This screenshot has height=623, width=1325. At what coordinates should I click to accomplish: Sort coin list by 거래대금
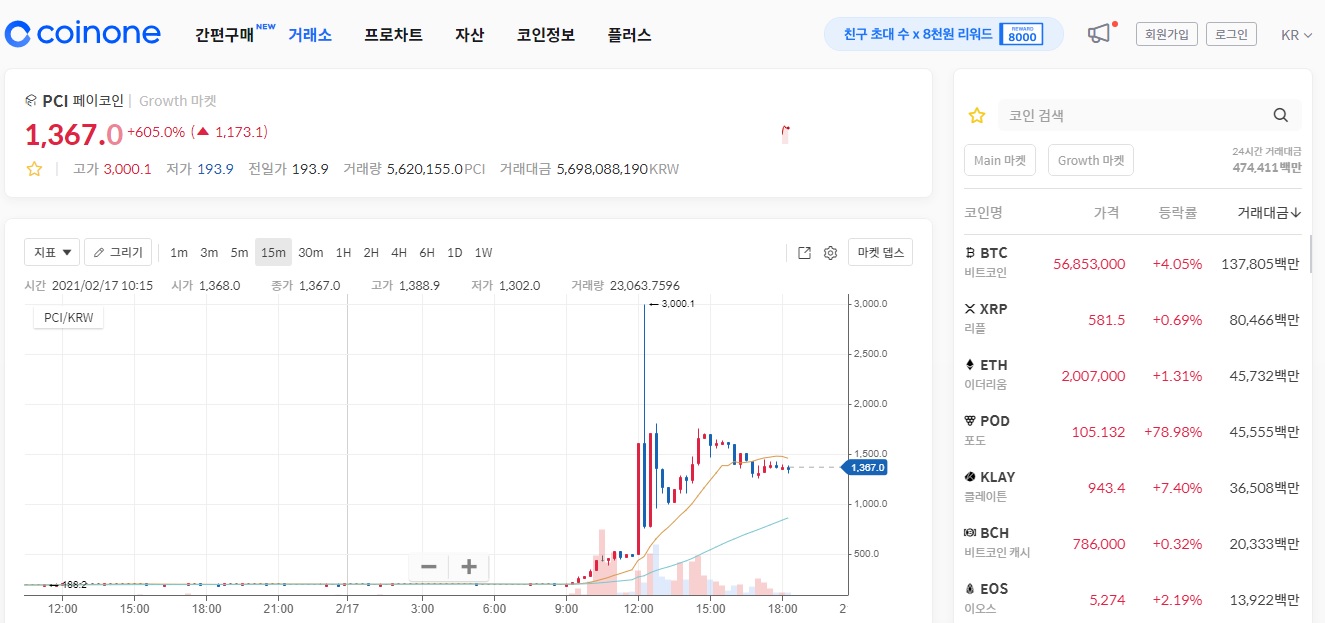point(1269,212)
